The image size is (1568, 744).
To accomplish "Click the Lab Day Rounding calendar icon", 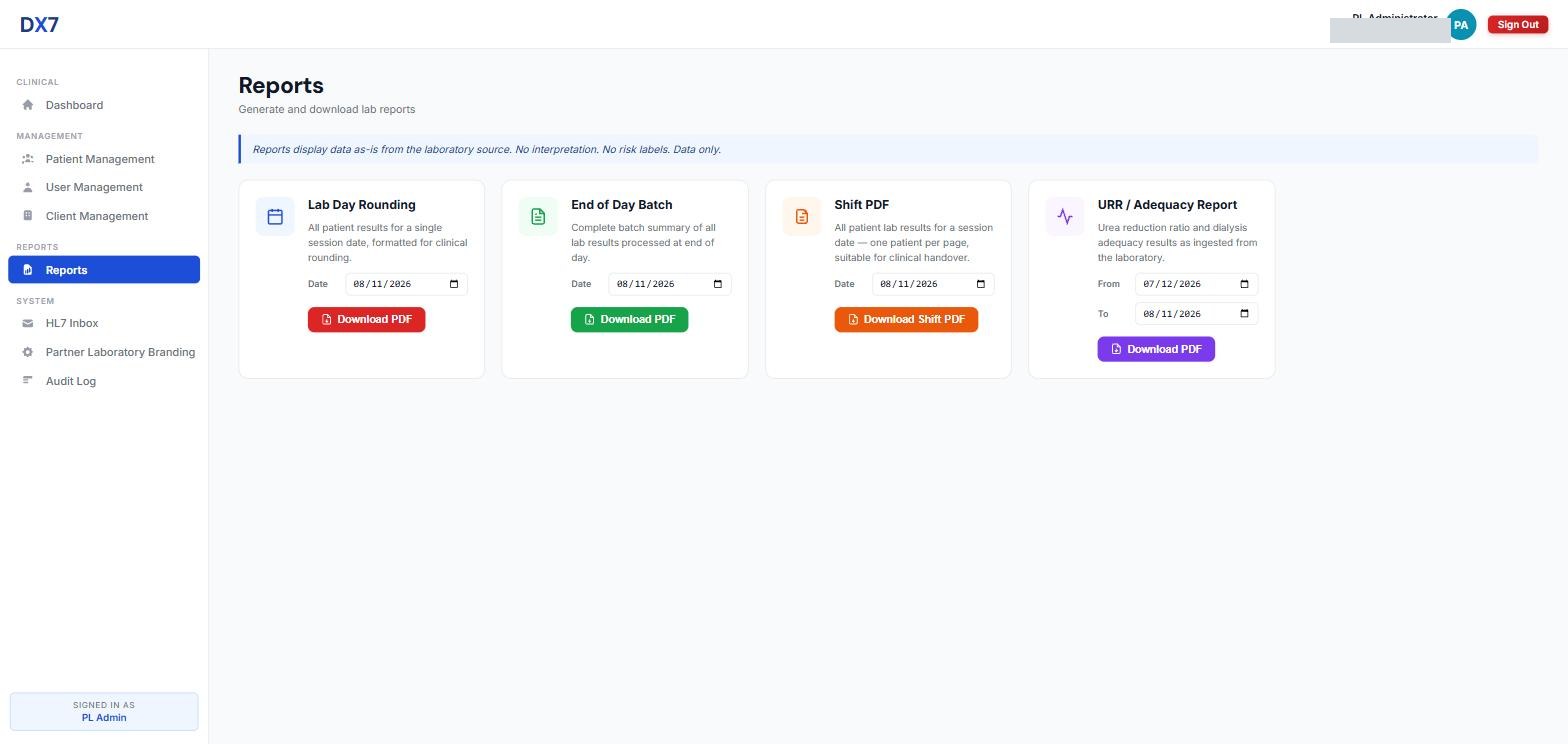I will point(275,216).
